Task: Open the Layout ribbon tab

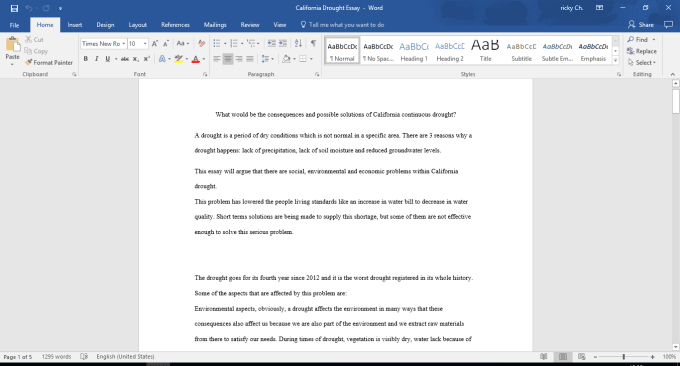Action: coord(137,25)
